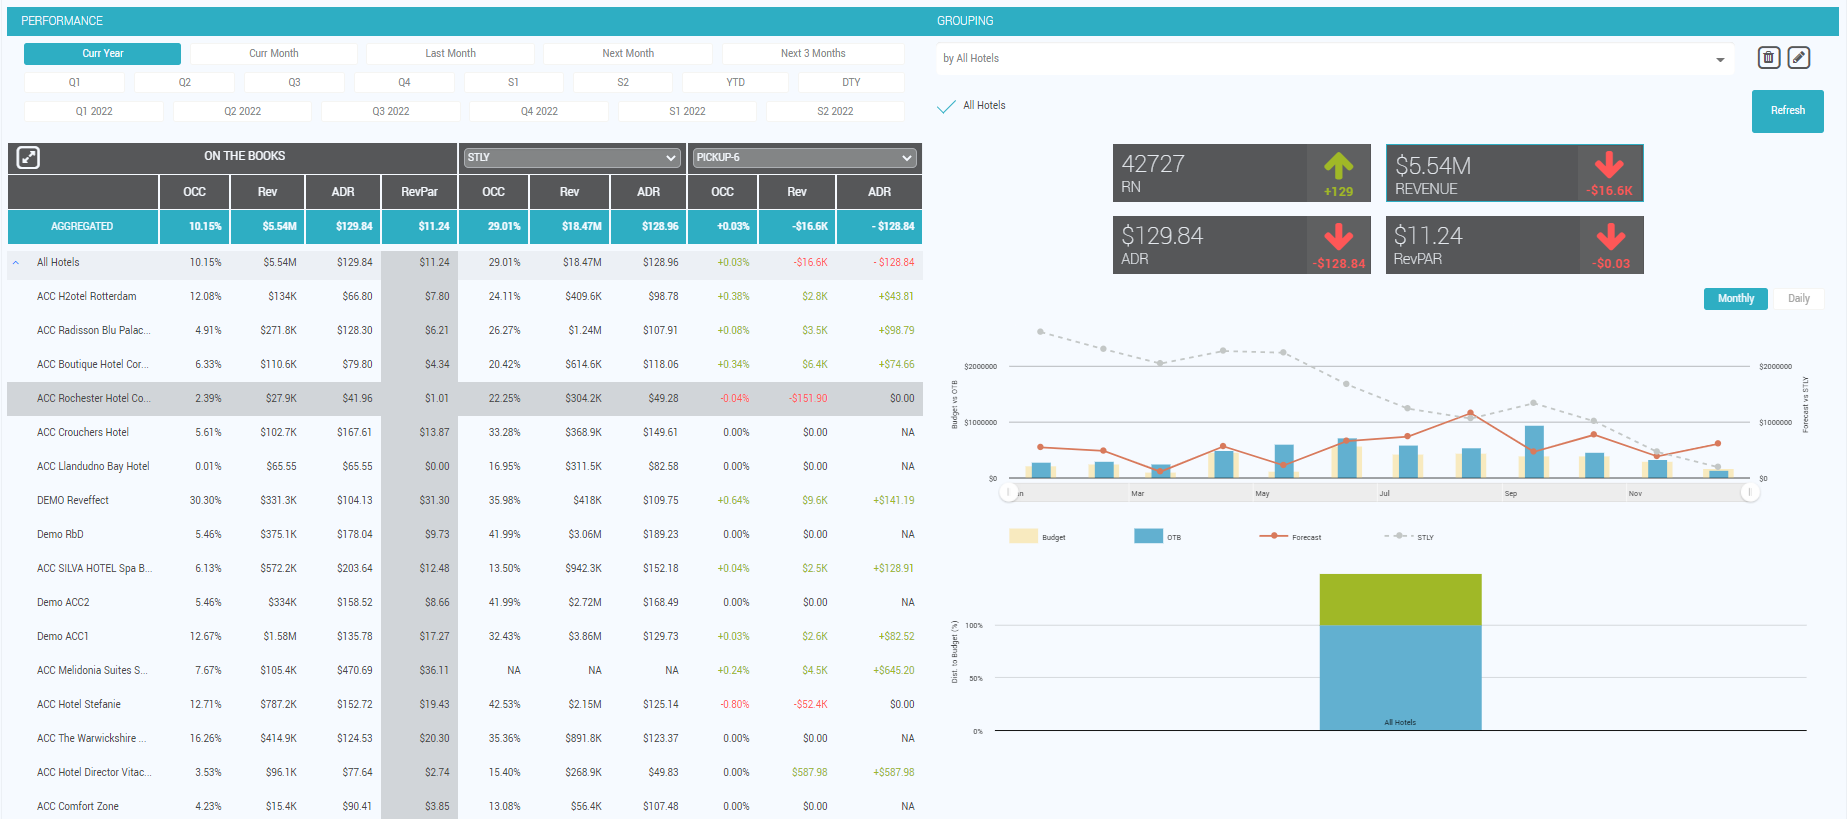Image resolution: width=1847 pixels, height=819 pixels.
Task: Click the trash delete grouping icon
Action: 1768,58
